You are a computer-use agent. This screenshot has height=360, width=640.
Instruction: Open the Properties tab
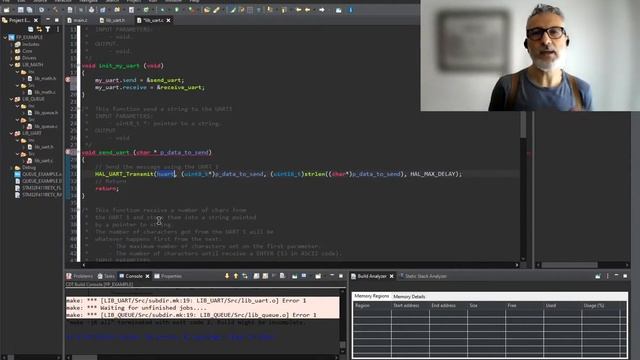pyautogui.click(x=168, y=276)
